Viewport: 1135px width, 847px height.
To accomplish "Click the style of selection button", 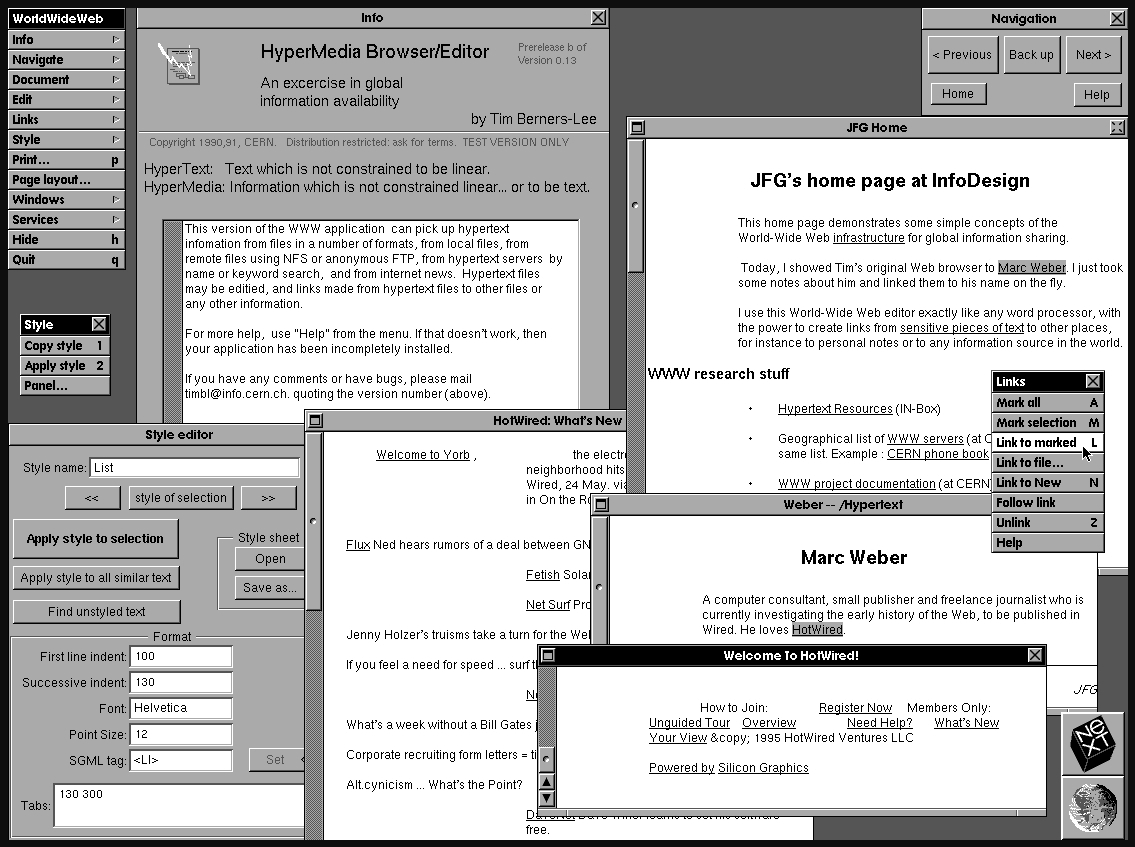I will 181,498.
